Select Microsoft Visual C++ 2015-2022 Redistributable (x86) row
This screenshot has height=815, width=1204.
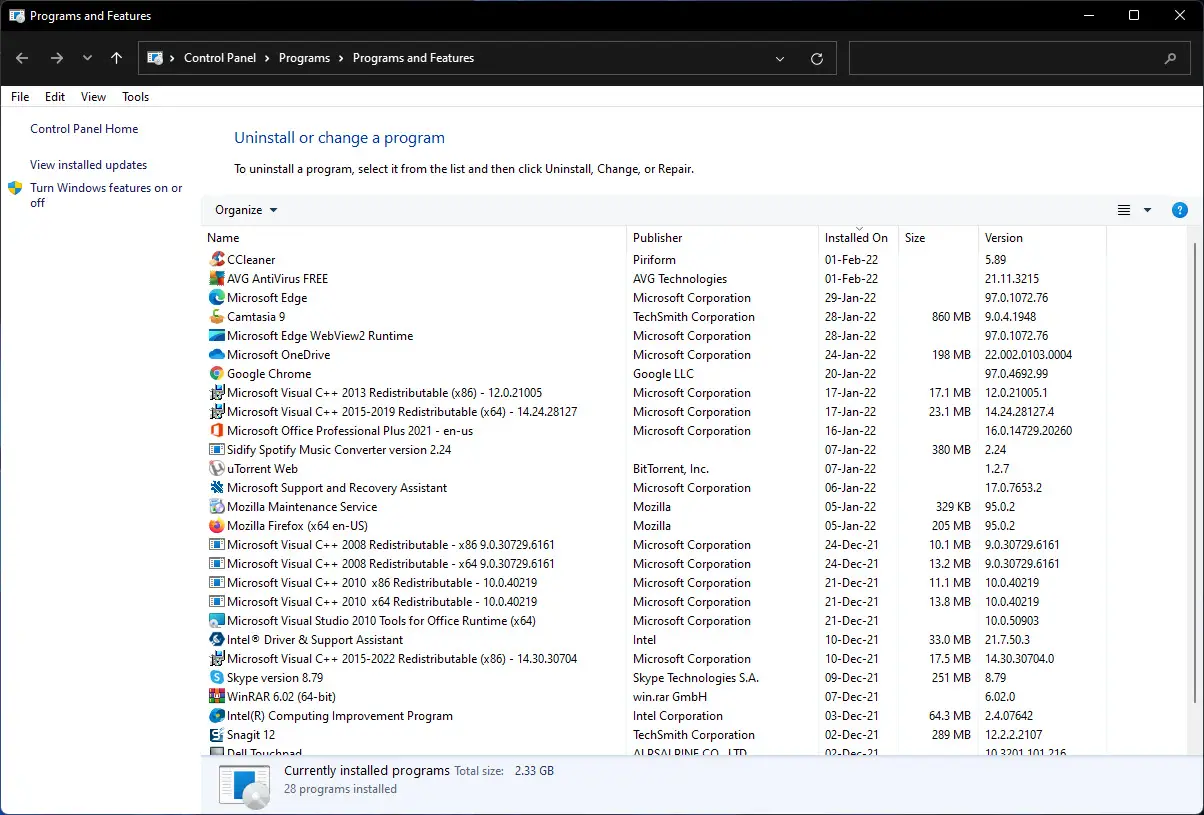[654, 659]
